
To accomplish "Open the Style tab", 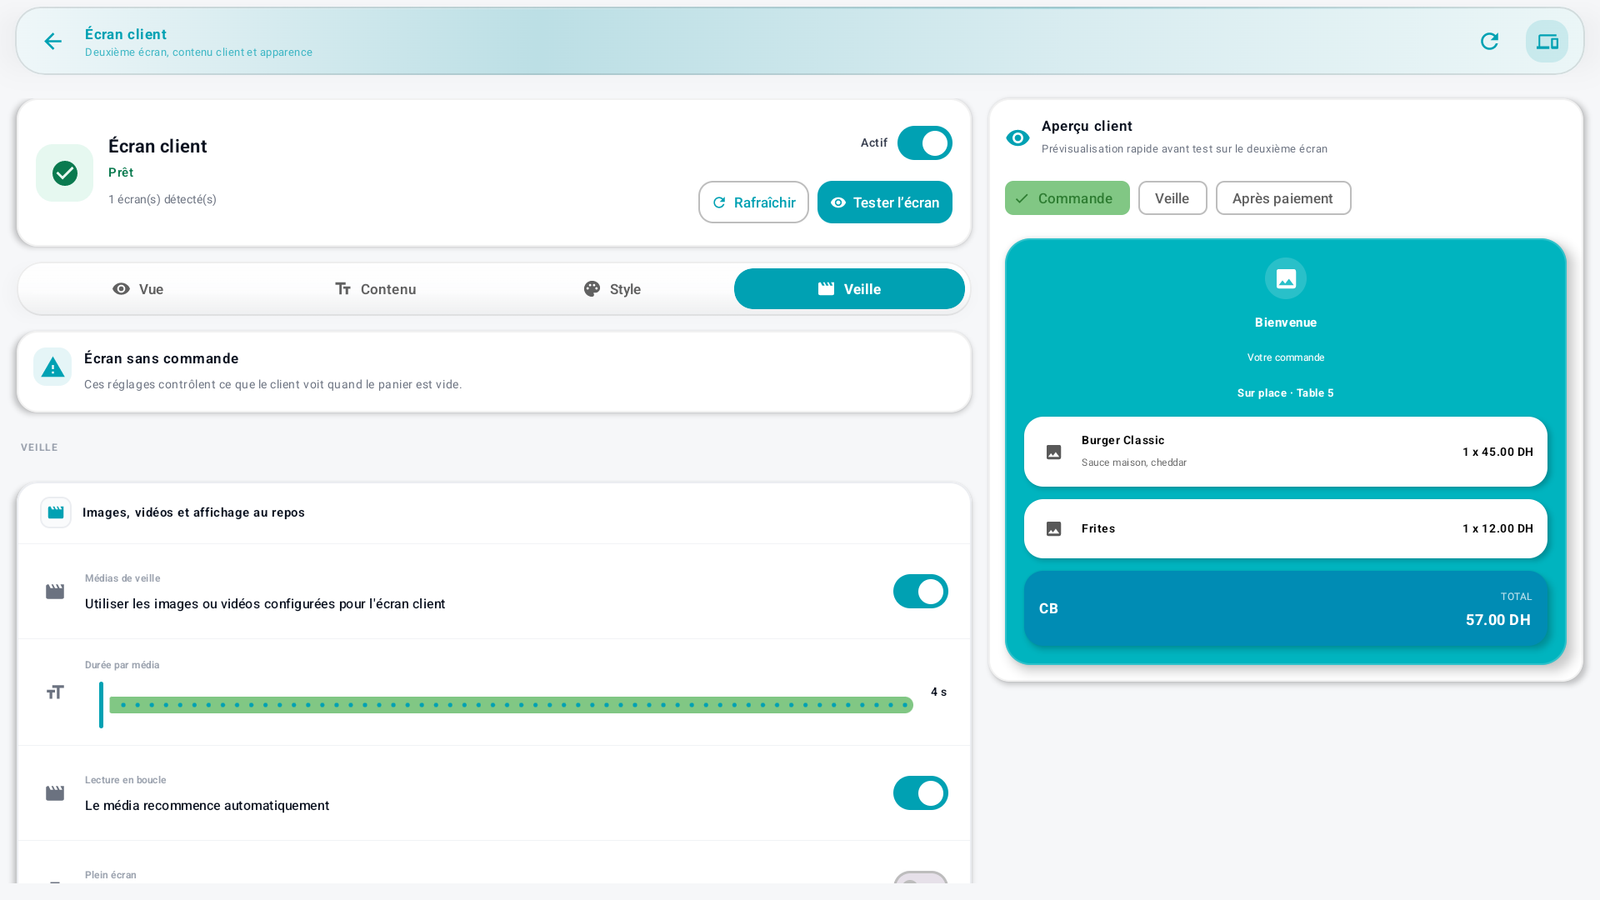I will click(612, 289).
